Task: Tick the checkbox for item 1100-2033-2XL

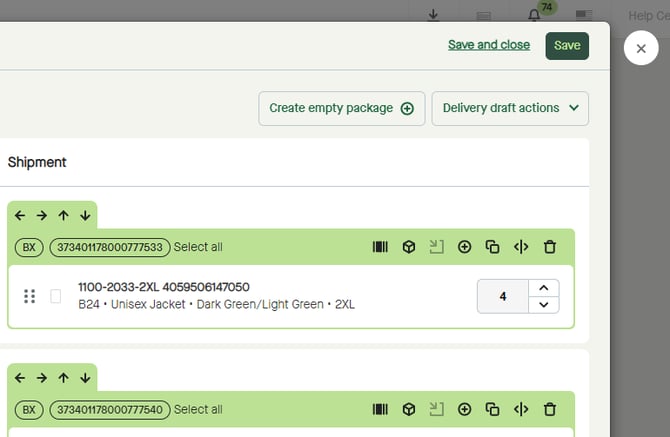Action: click(x=56, y=296)
